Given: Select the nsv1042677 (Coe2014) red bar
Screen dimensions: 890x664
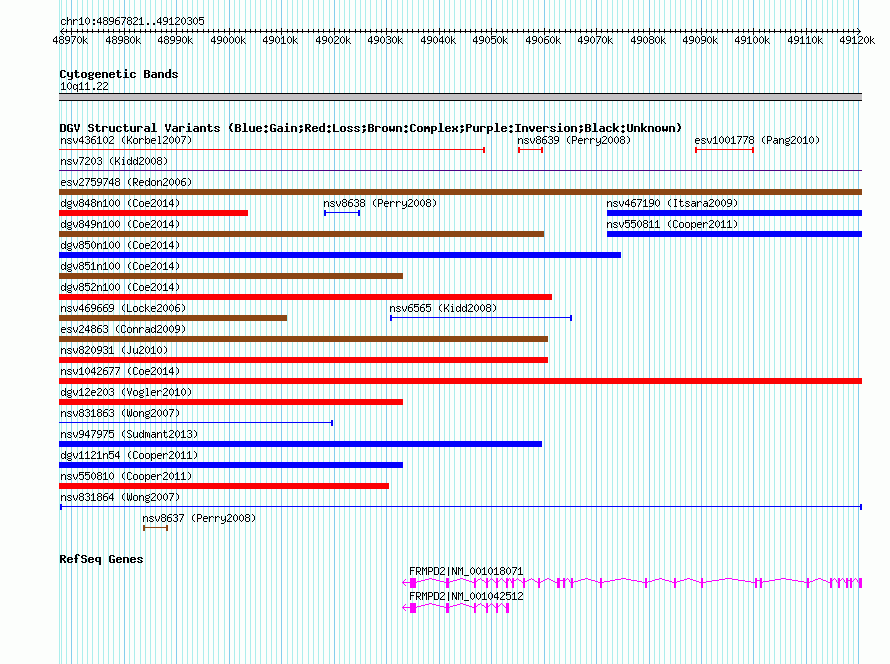Looking at the screenshot, I should 460,381.
